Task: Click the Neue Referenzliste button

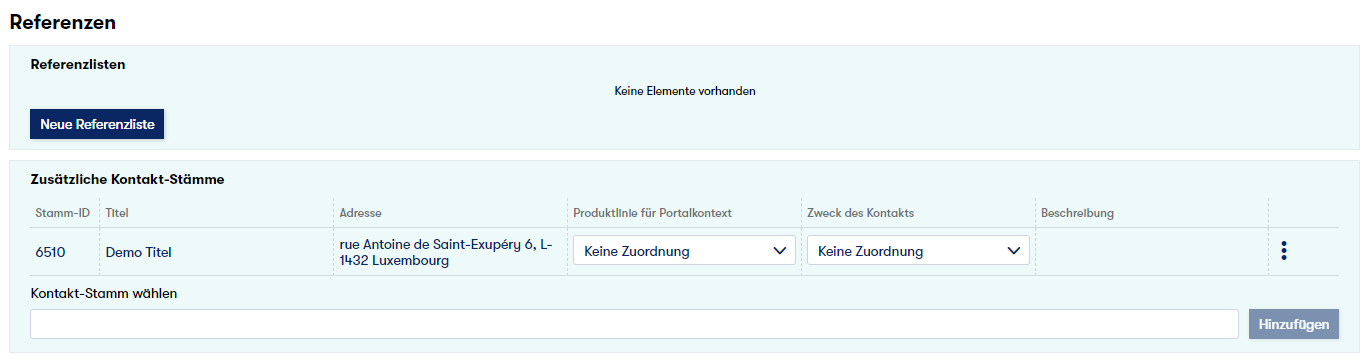Action: tap(97, 124)
